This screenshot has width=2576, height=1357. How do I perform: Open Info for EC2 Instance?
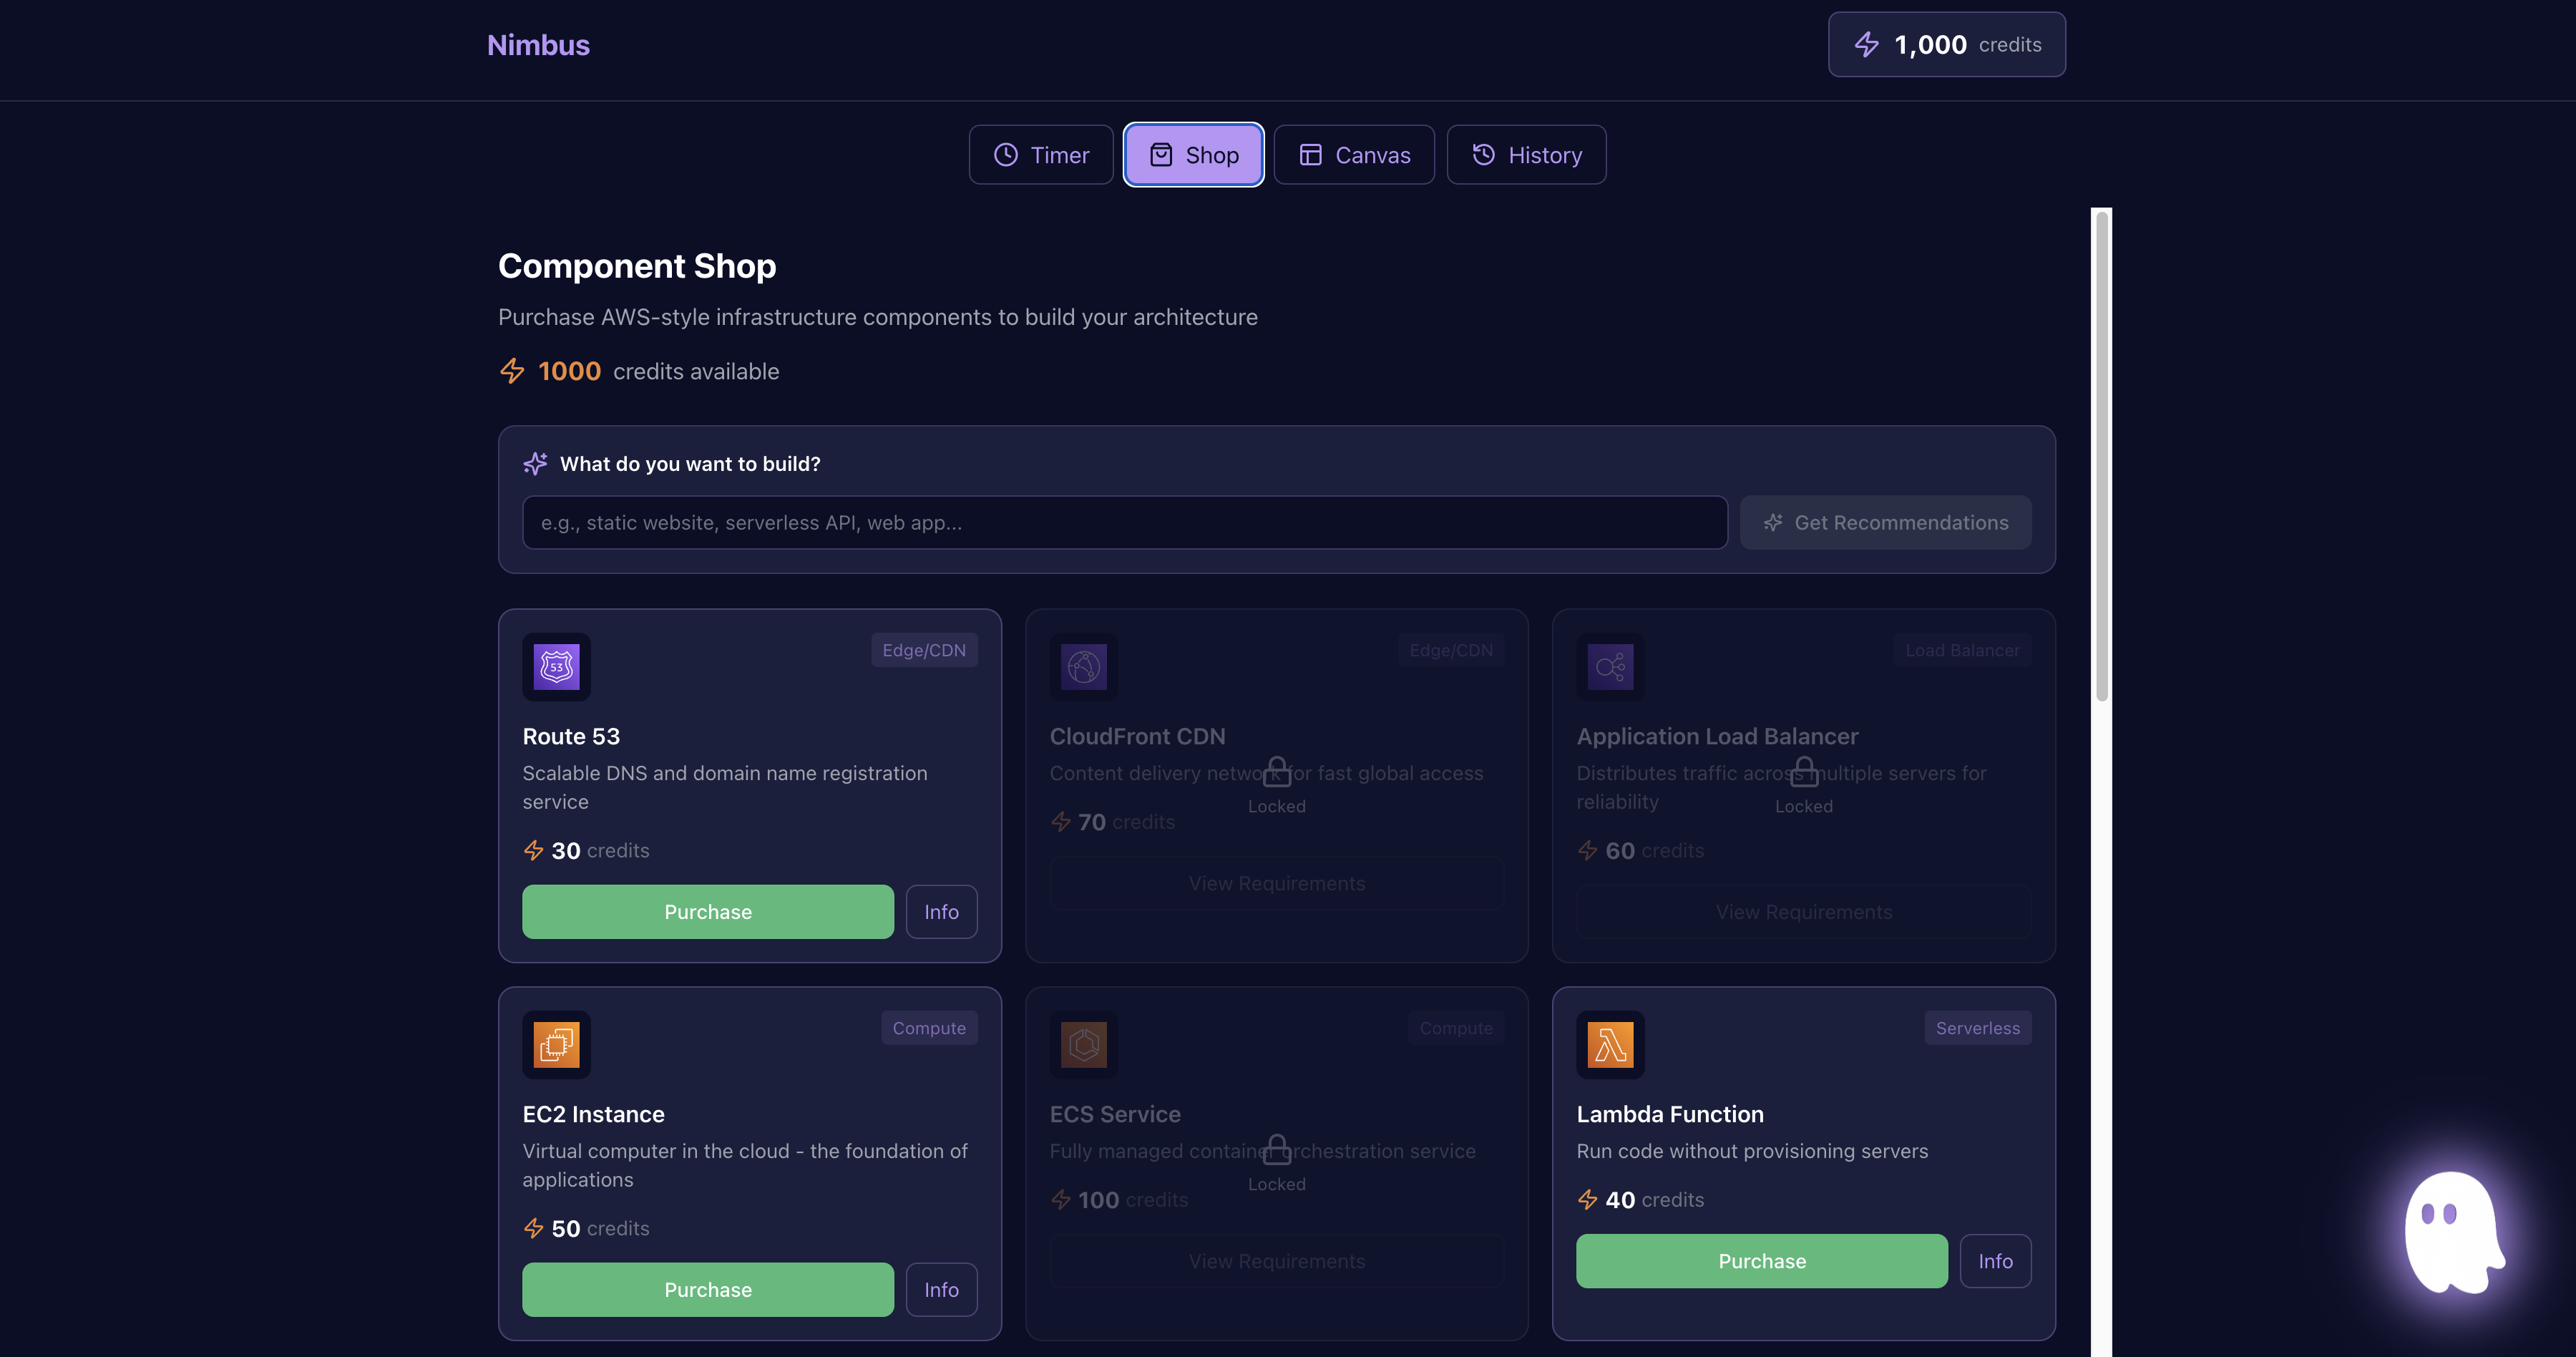pos(940,1290)
